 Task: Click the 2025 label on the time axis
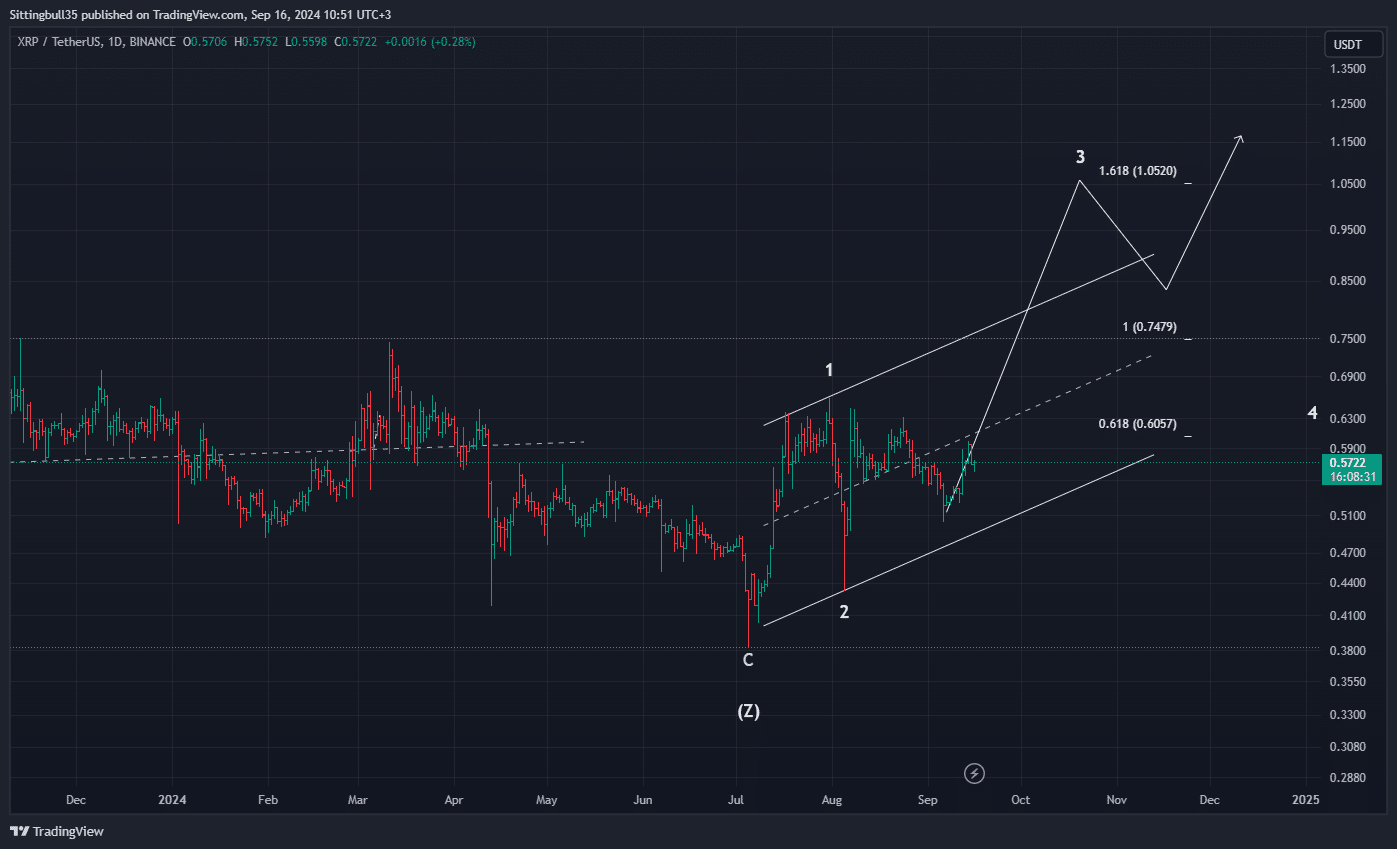[x=1305, y=800]
